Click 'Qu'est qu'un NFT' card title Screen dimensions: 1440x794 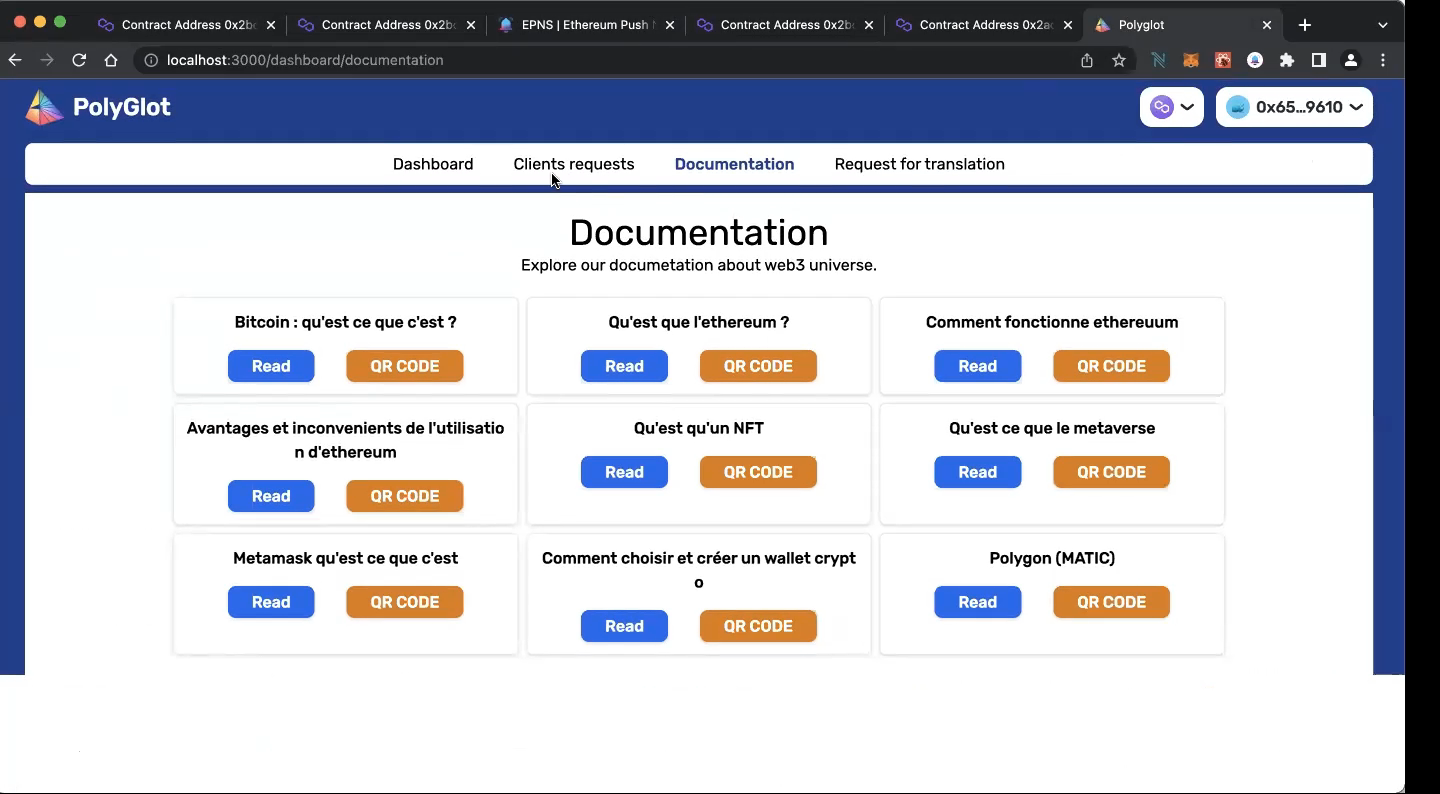pyautogui.click(x=699, y=428)
